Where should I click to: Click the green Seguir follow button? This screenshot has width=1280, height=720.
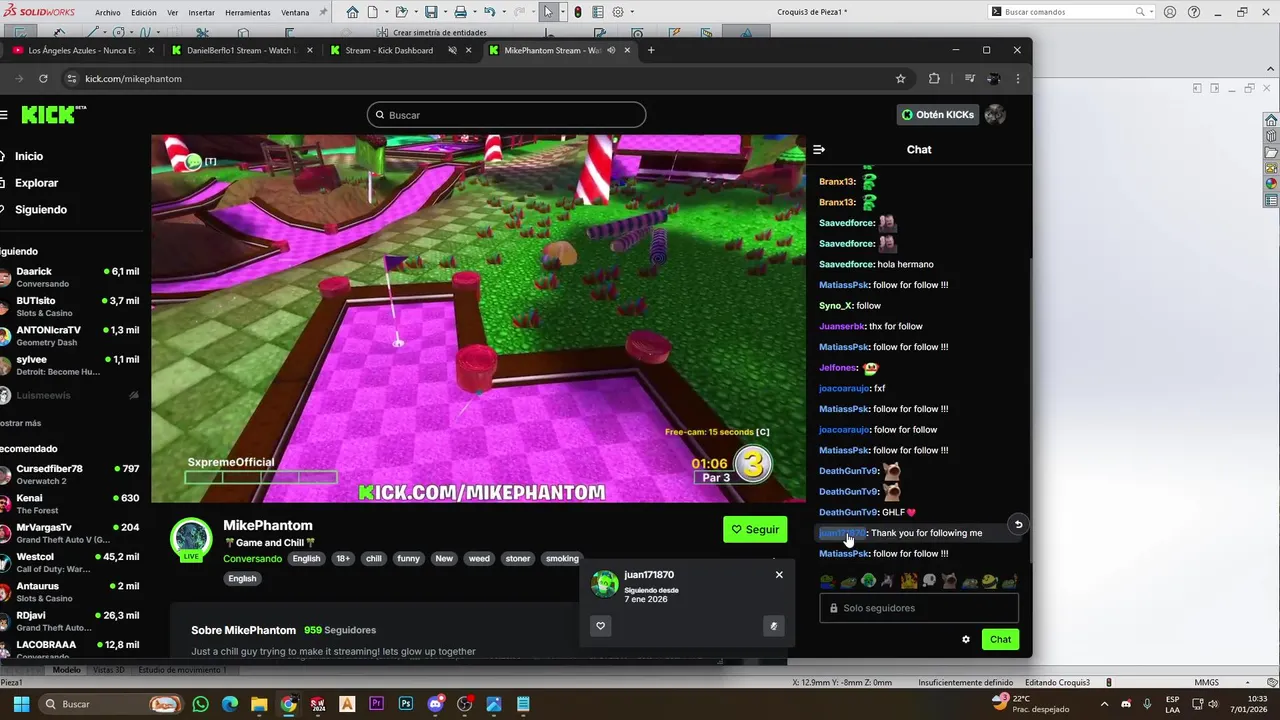pos(755,530)
